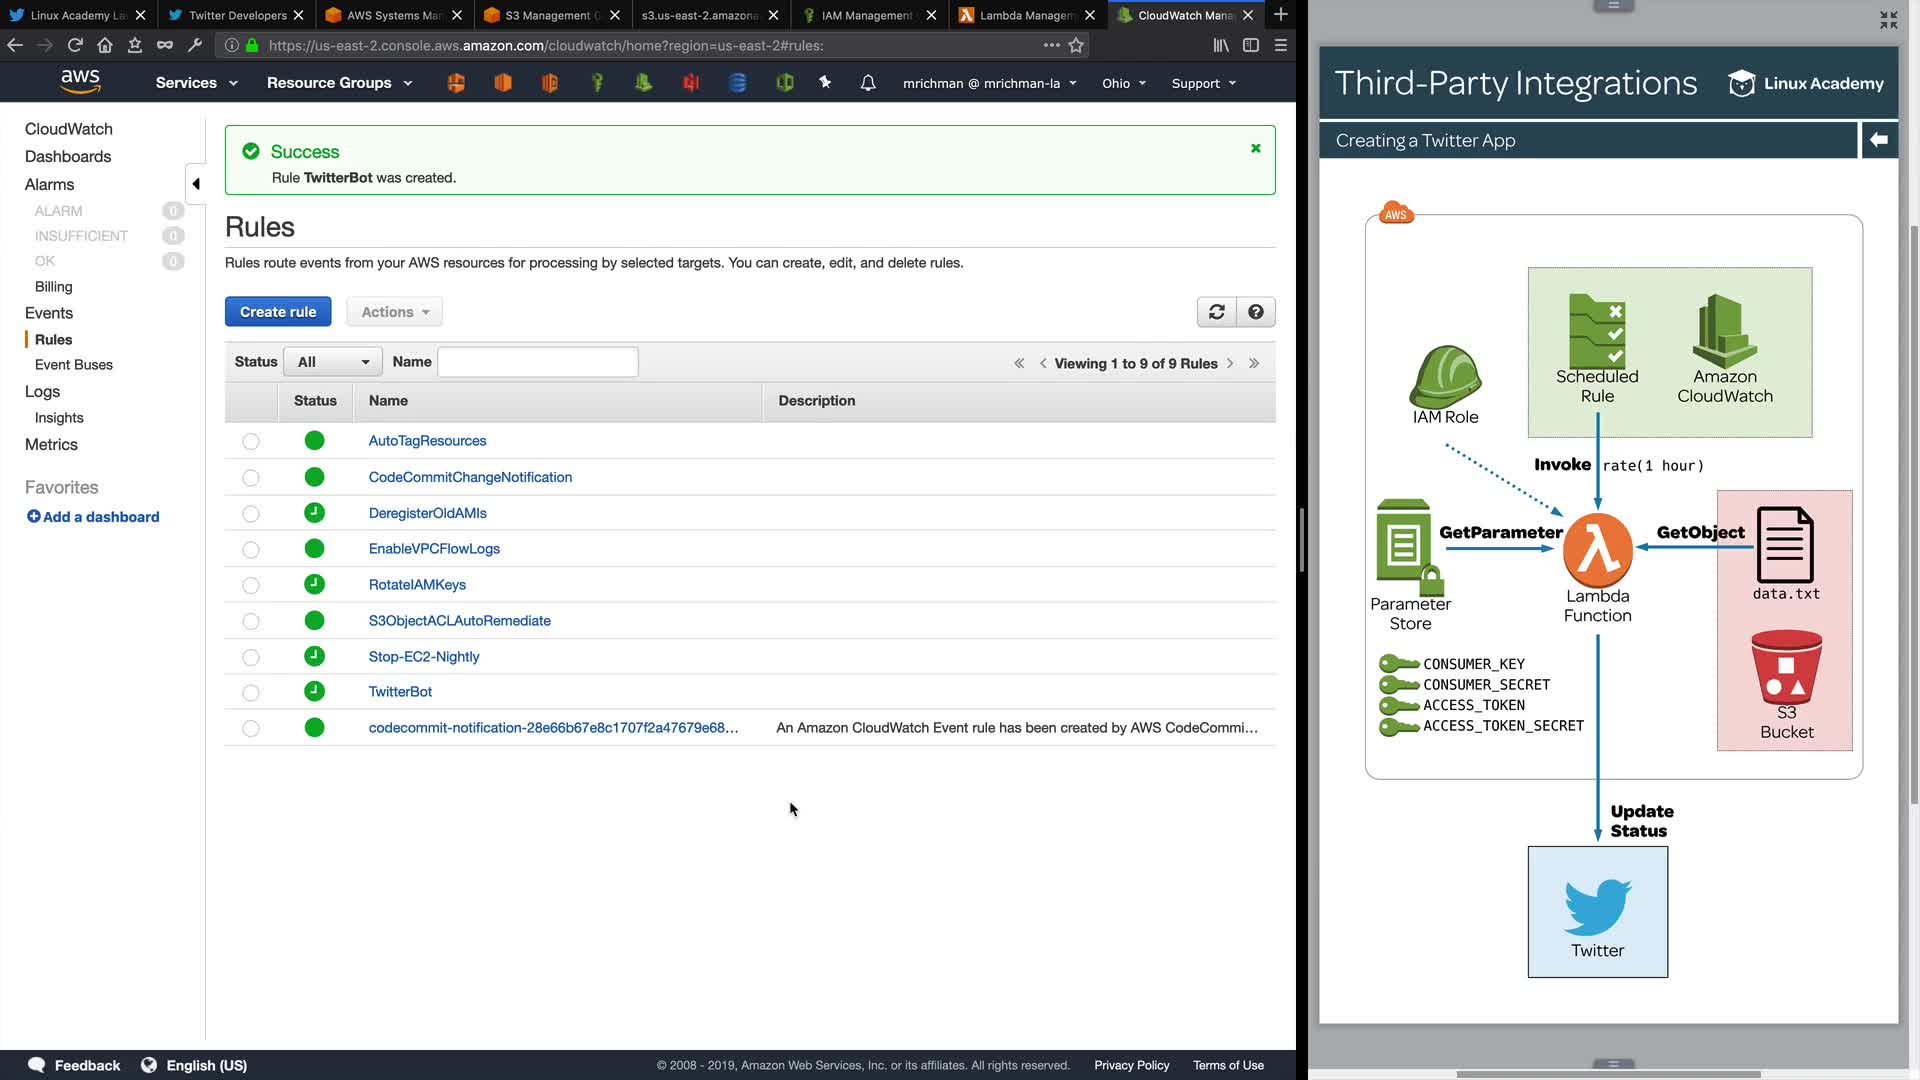1920x1080 pixels.
Task: Open the Status All dropdown filter
Action: point(333,362)
